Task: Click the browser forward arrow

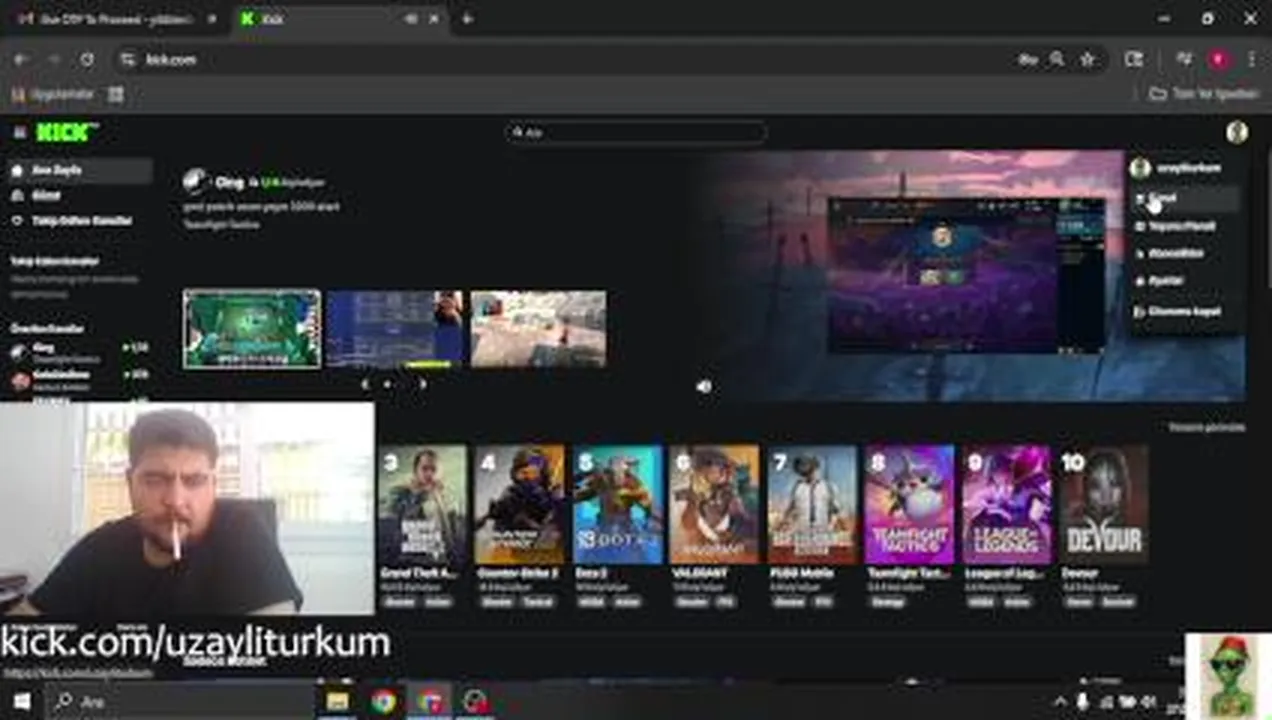Action: tap(54, 60)
